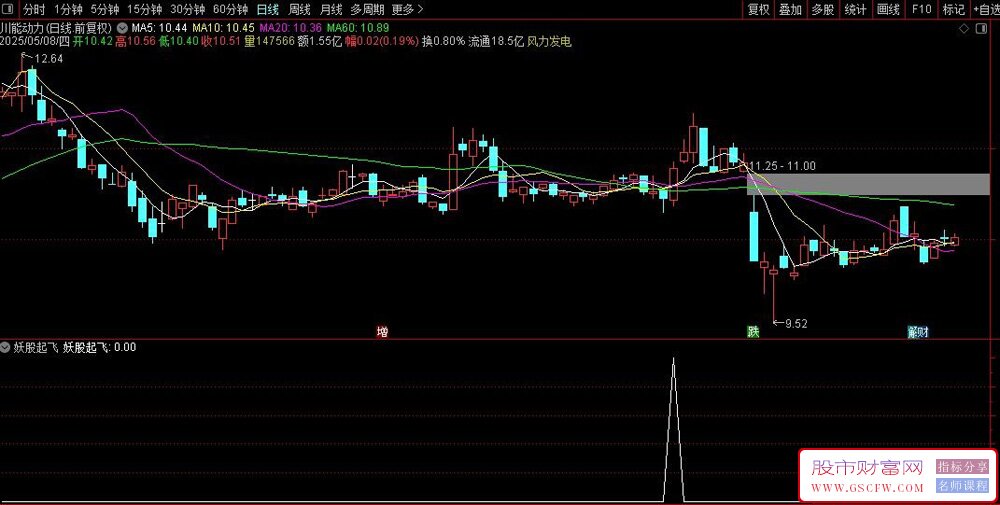
Task: Click the MA5: 10.44 label
Action: click(159, 28)
